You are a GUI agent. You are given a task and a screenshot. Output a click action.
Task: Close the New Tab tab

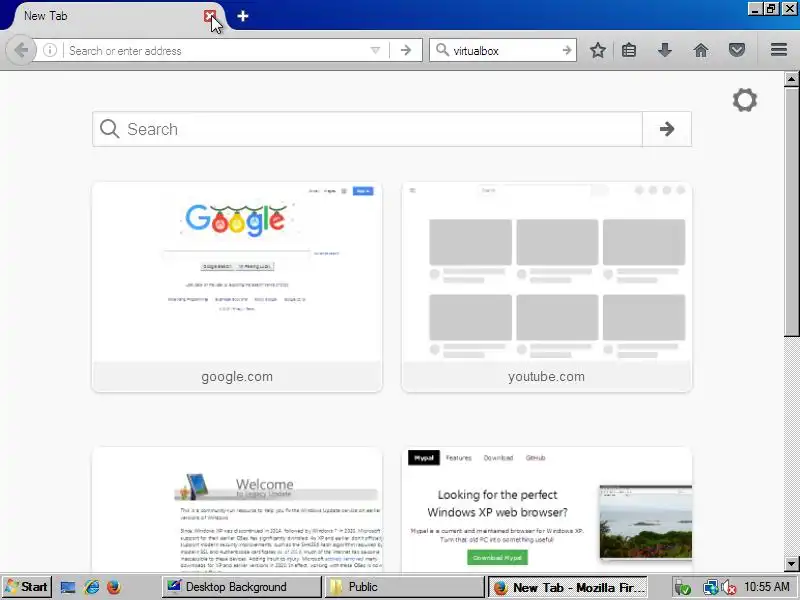[209, 16]
